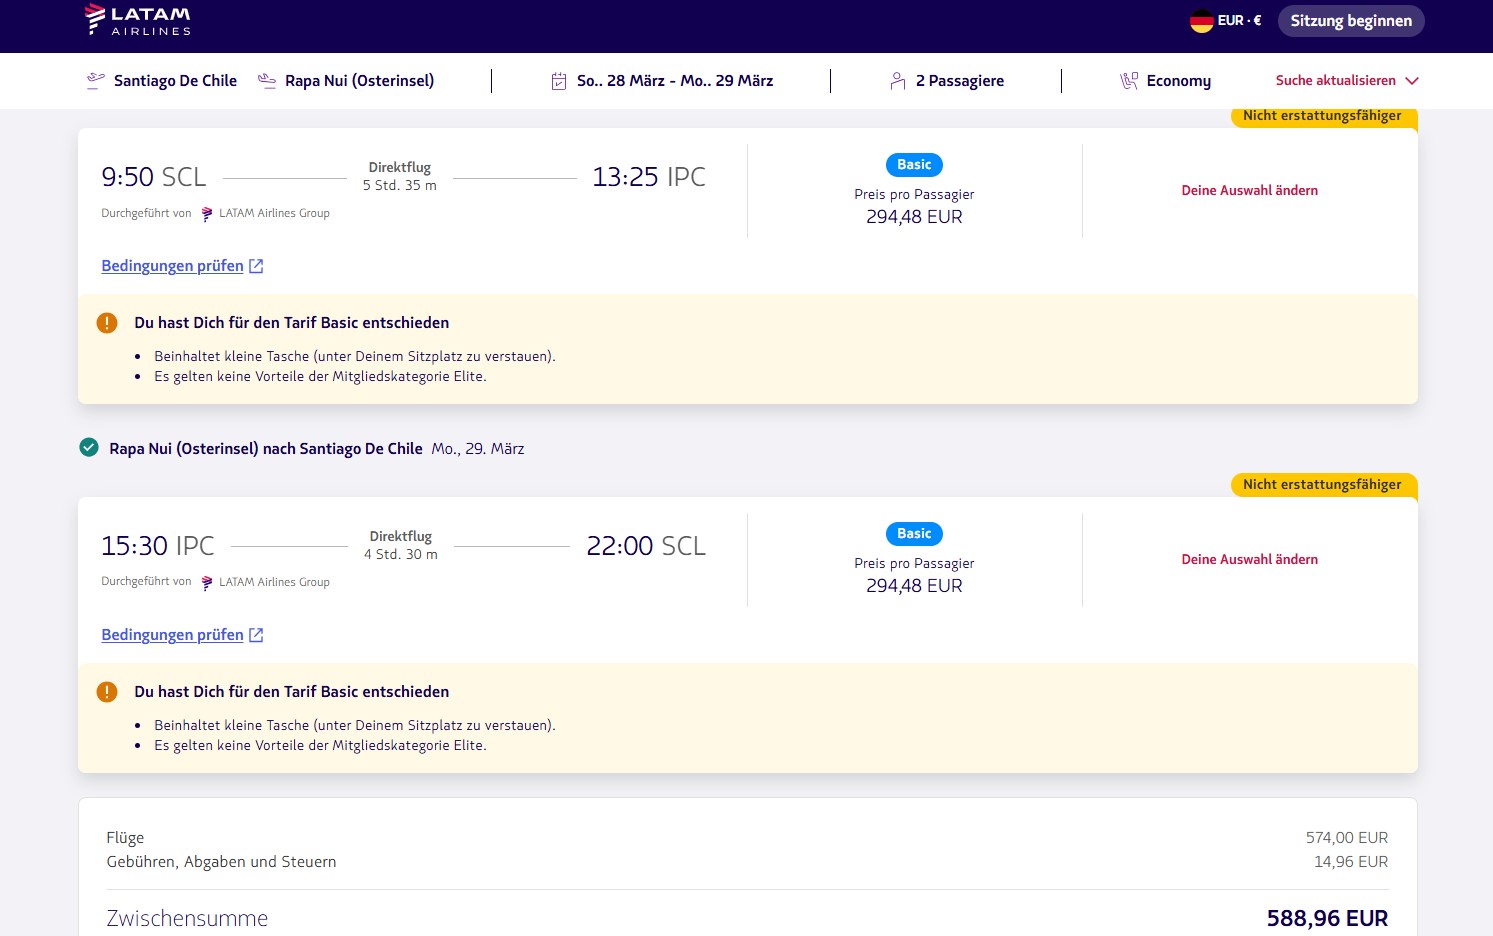1493x936 pixels.
Task: Open the EUR € currency selector
Action: point(1239,21)
